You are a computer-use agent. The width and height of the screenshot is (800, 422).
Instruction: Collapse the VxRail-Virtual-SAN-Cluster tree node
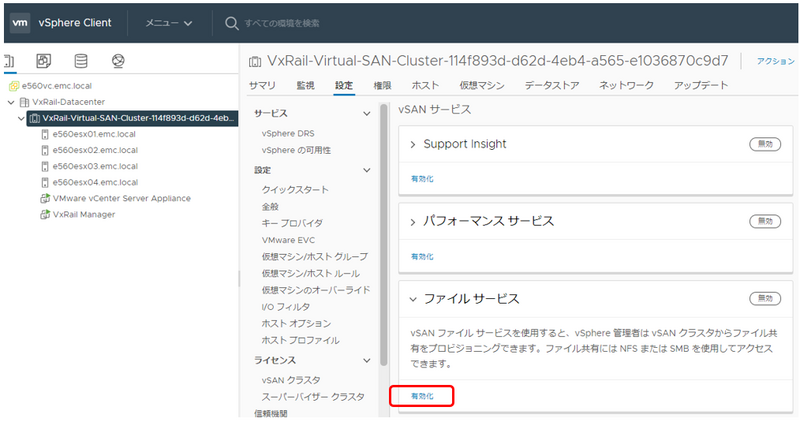click(20, 118)
